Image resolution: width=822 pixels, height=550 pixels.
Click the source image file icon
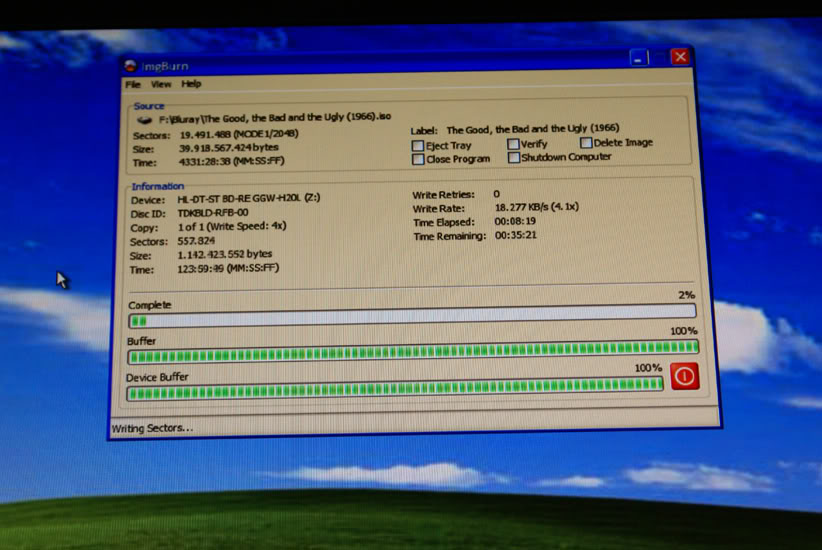tap(144, 120)
